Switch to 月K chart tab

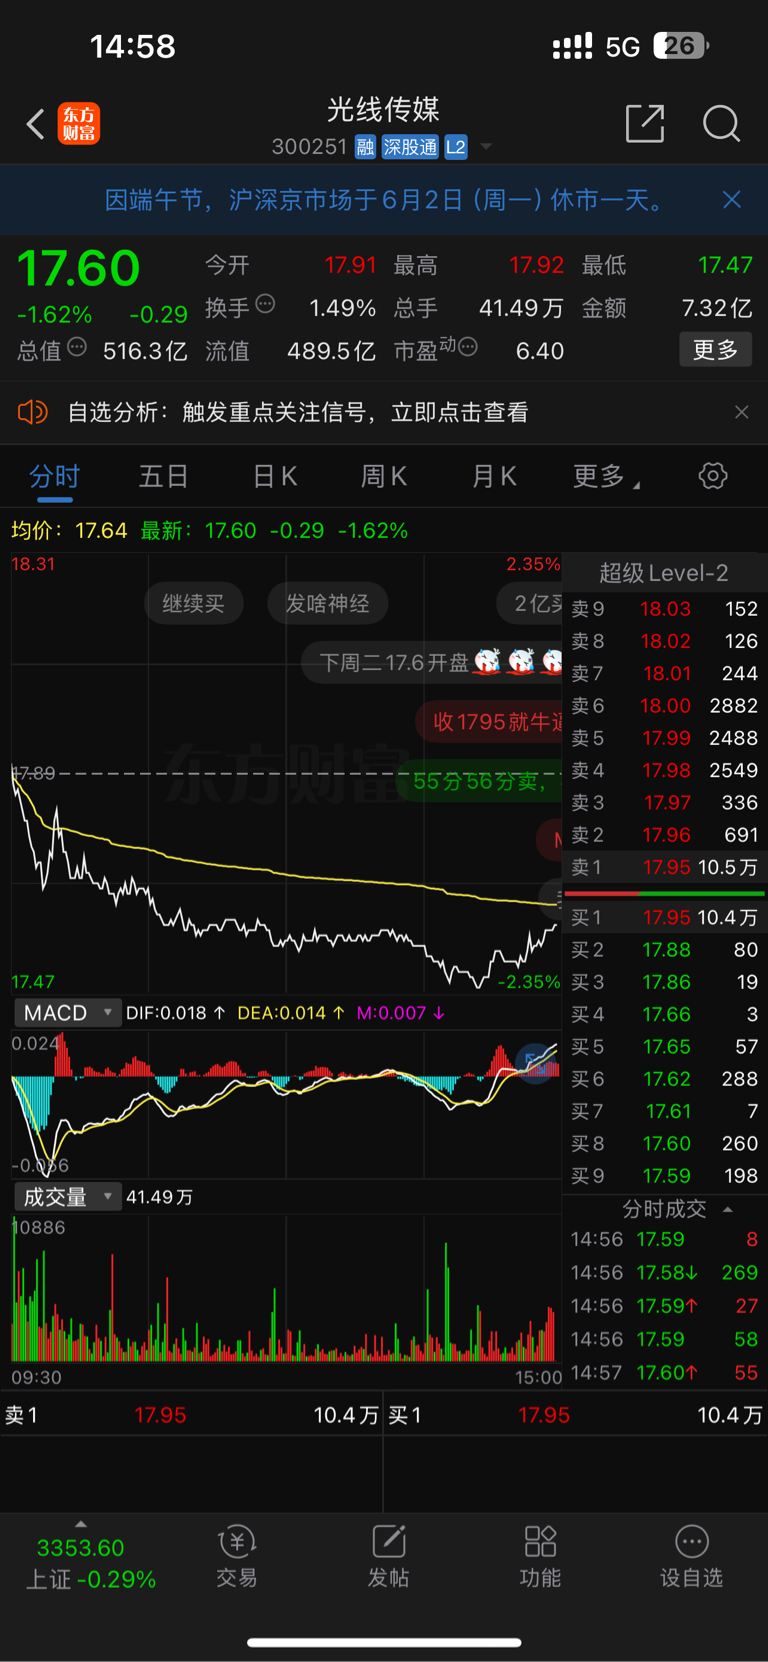click(x=494, y=476)
